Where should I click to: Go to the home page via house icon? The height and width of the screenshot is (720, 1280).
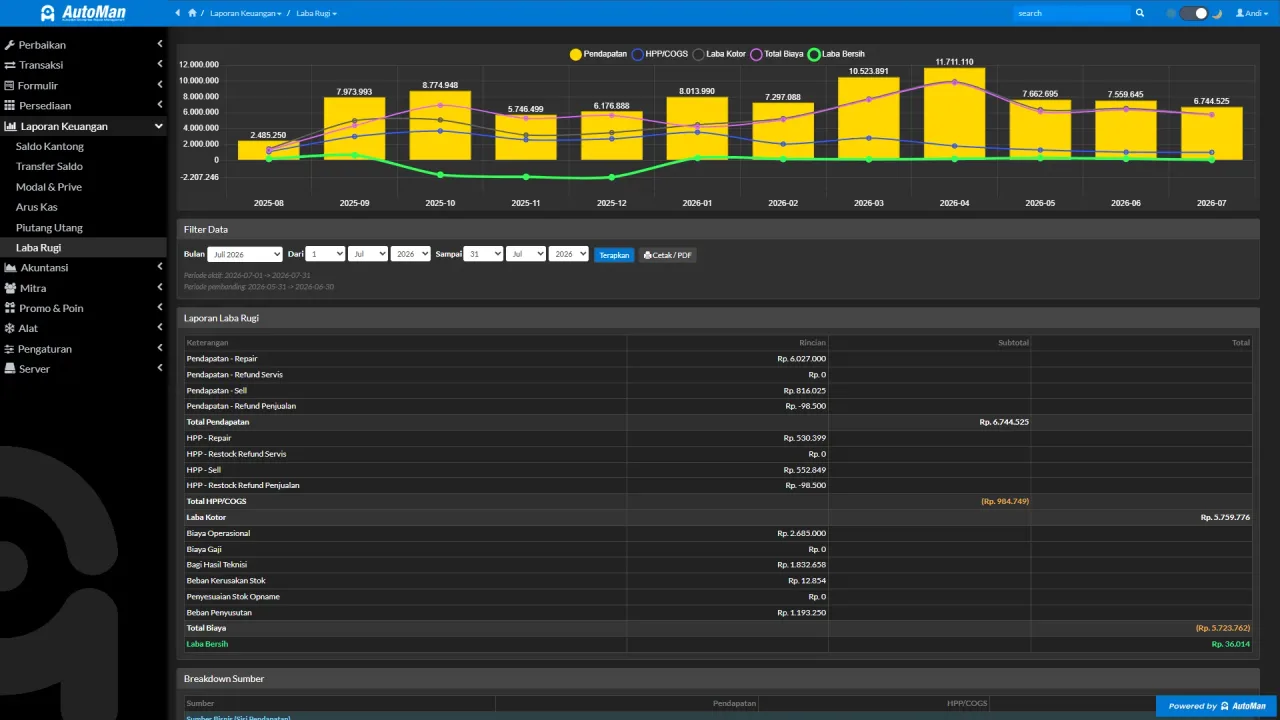[x=192, y=13]
